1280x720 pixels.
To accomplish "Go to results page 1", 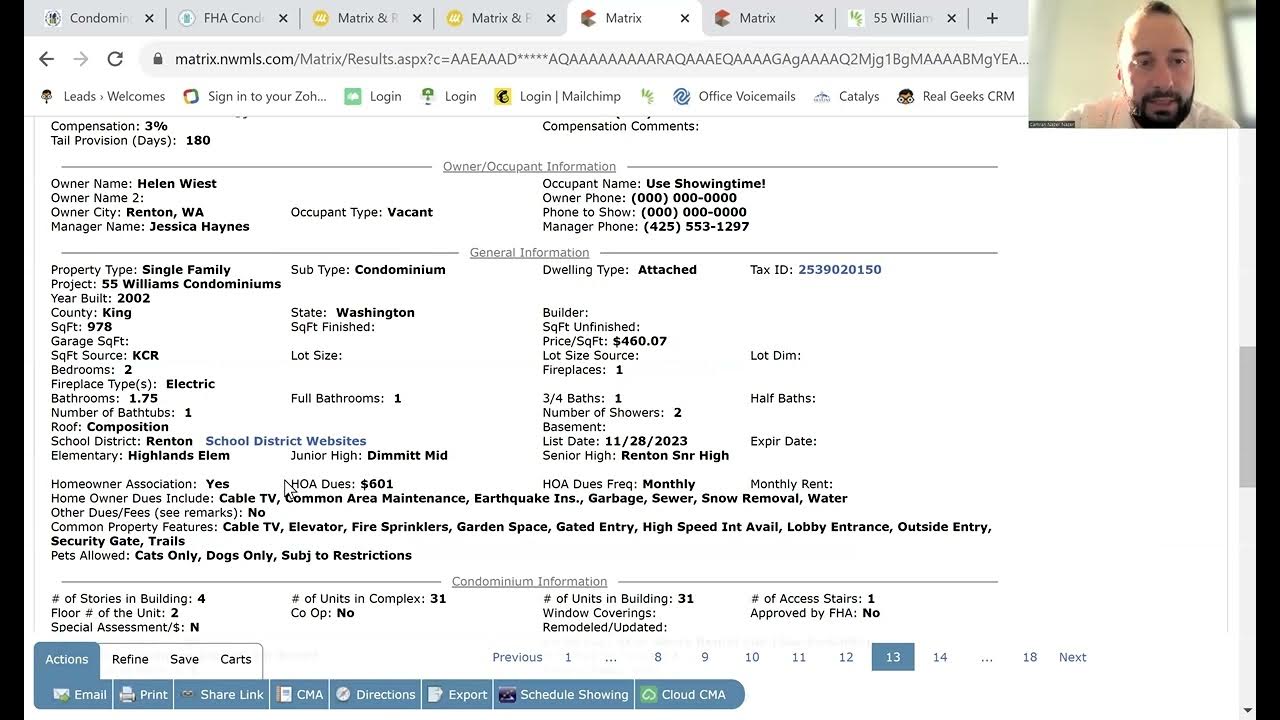I will click(x=568, y=657).
